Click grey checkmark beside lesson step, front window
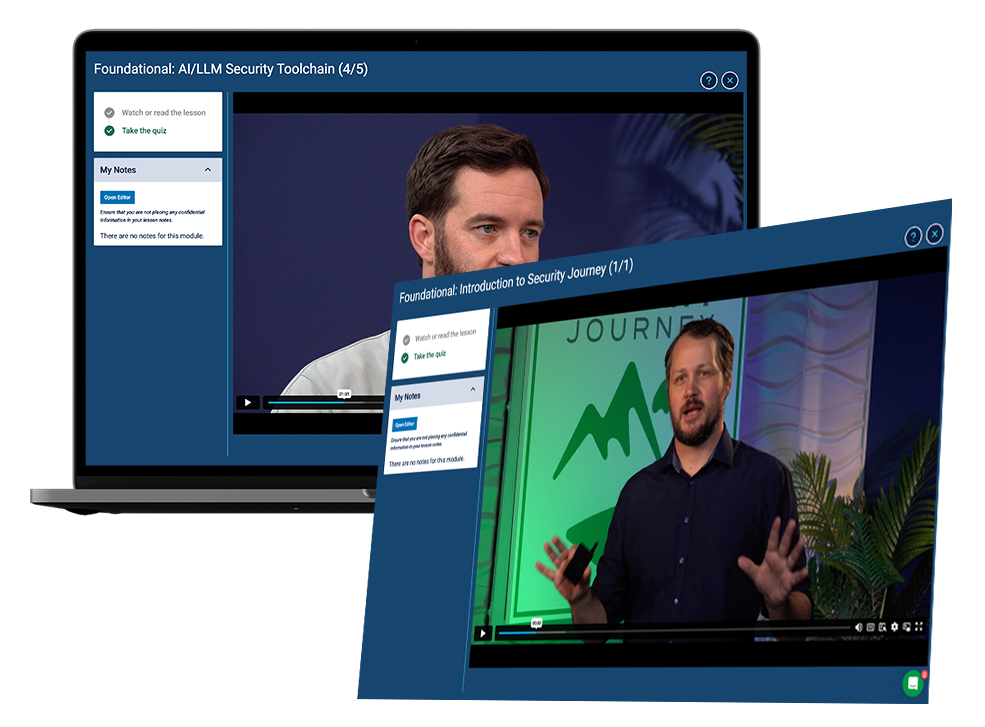Screen dimensions: 985x727 tap(406, 339)
